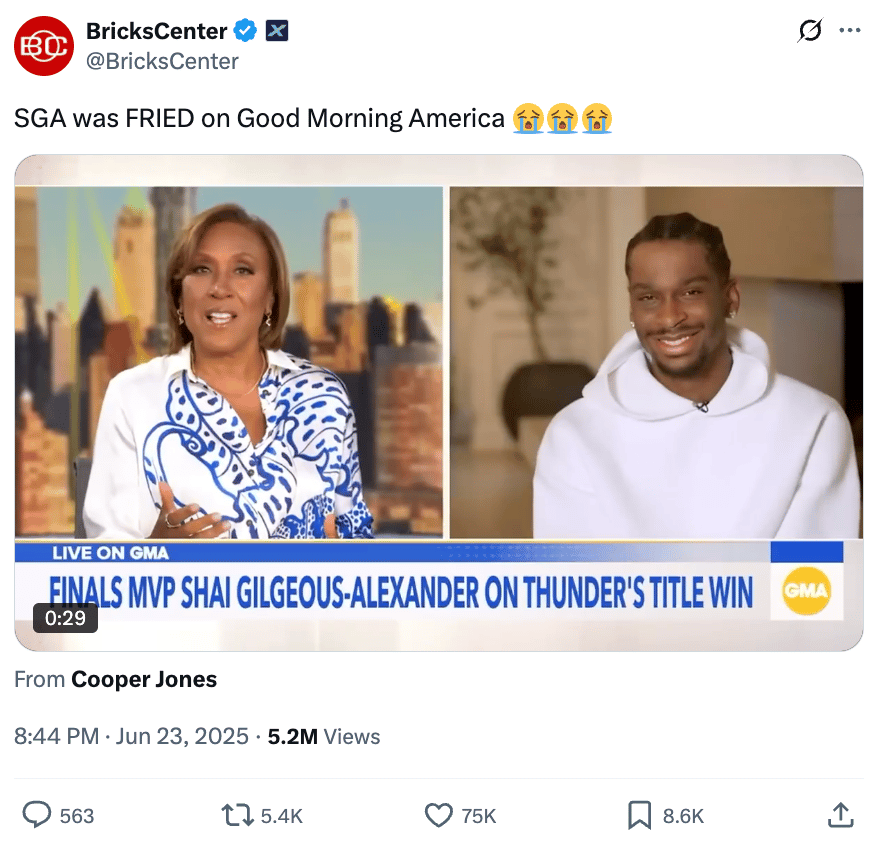Screen dimensions: 888x848
Task: Click the blue verified checkmark badge
Action: coord(246,31)
